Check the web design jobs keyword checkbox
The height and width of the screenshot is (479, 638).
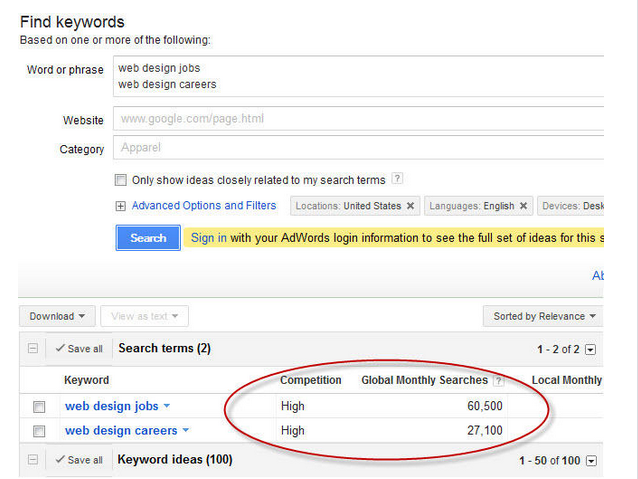coord(39,407)
